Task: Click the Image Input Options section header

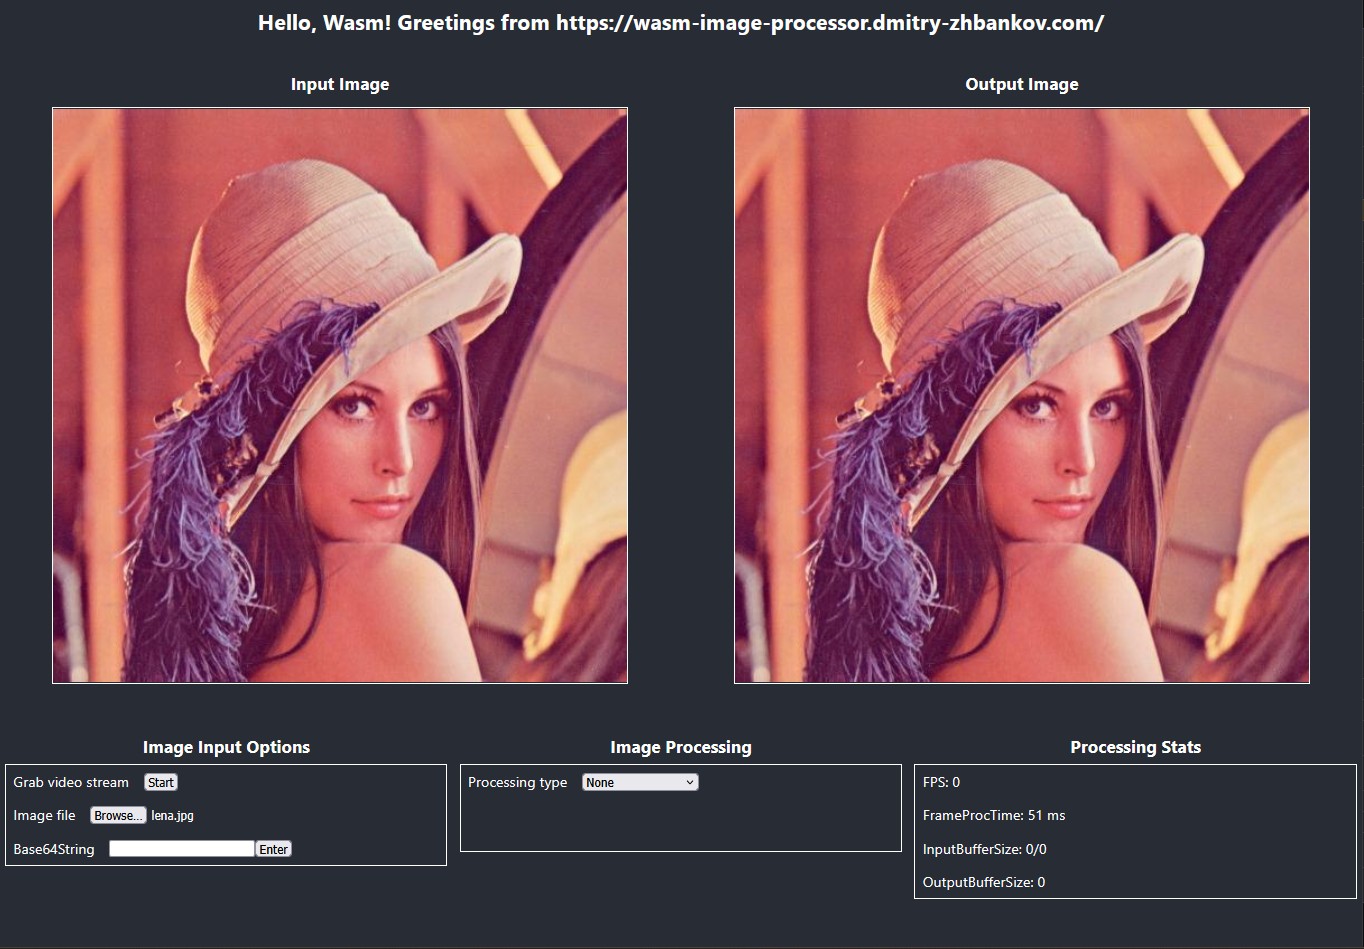Action: 226,747
